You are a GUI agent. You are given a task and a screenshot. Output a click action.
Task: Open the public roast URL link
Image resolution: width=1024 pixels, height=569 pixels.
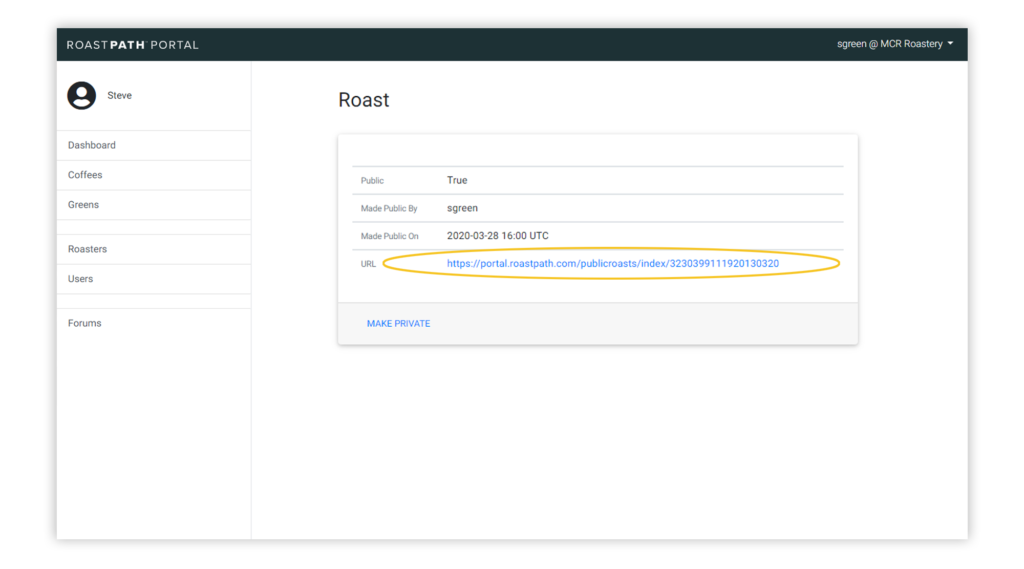613,263
